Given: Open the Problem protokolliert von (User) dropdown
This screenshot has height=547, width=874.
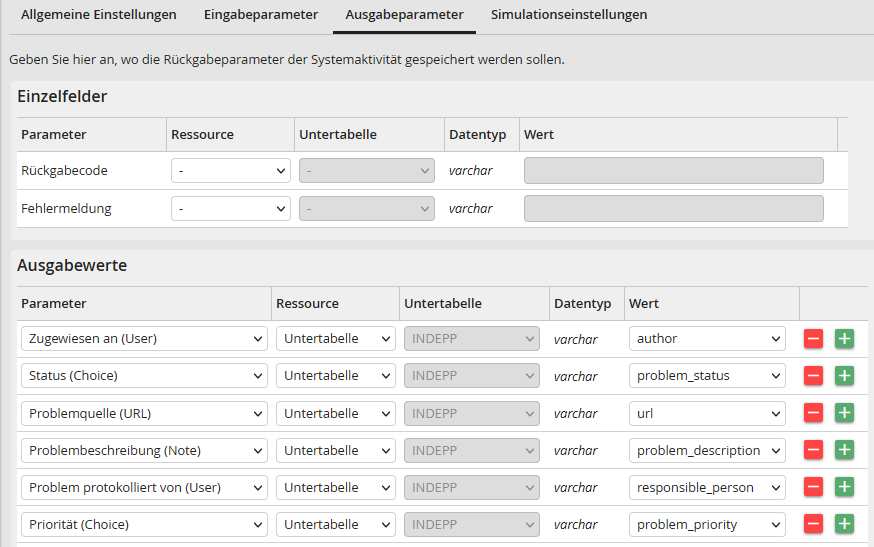Looking at the screenshot, I should coord(144,487).
